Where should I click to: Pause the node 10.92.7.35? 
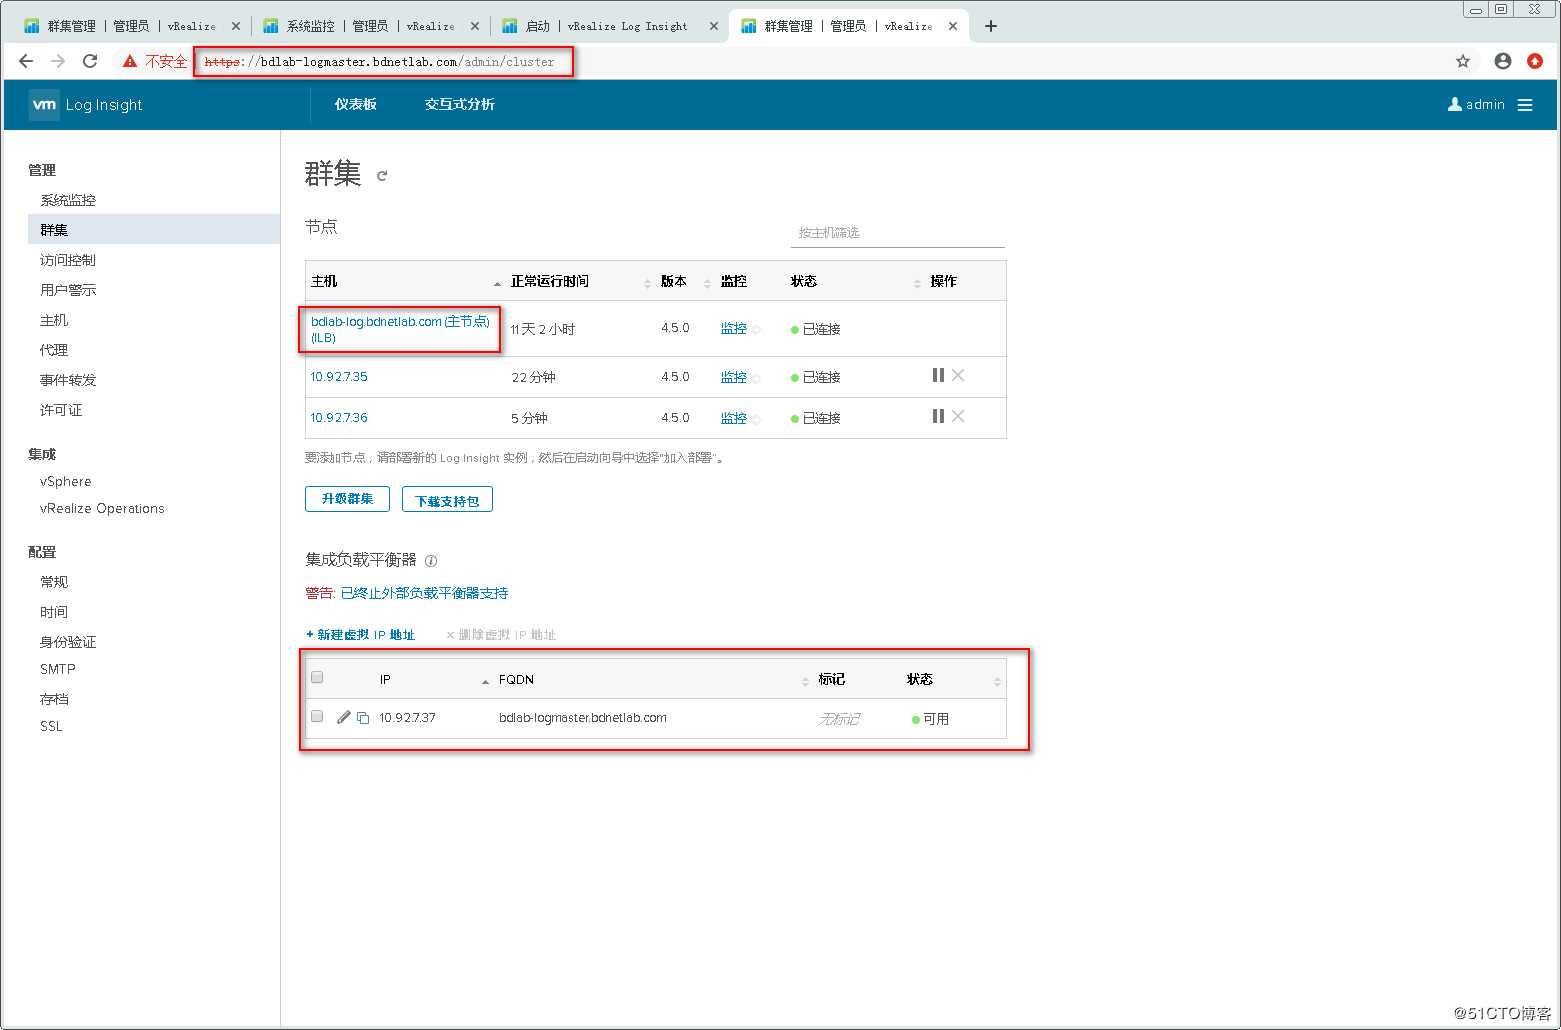pyautogui.click(x=938, y=375)
